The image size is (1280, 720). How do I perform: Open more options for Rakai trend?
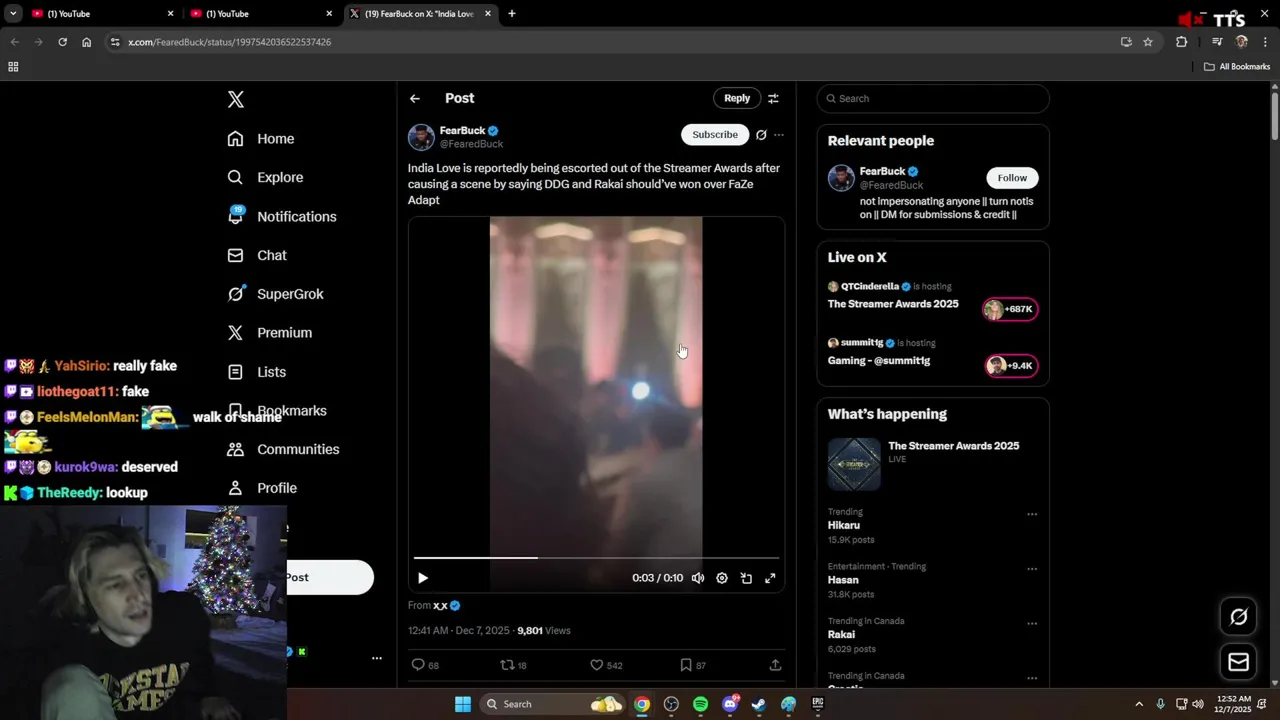pyautogui.click(x=1032, y=624)
